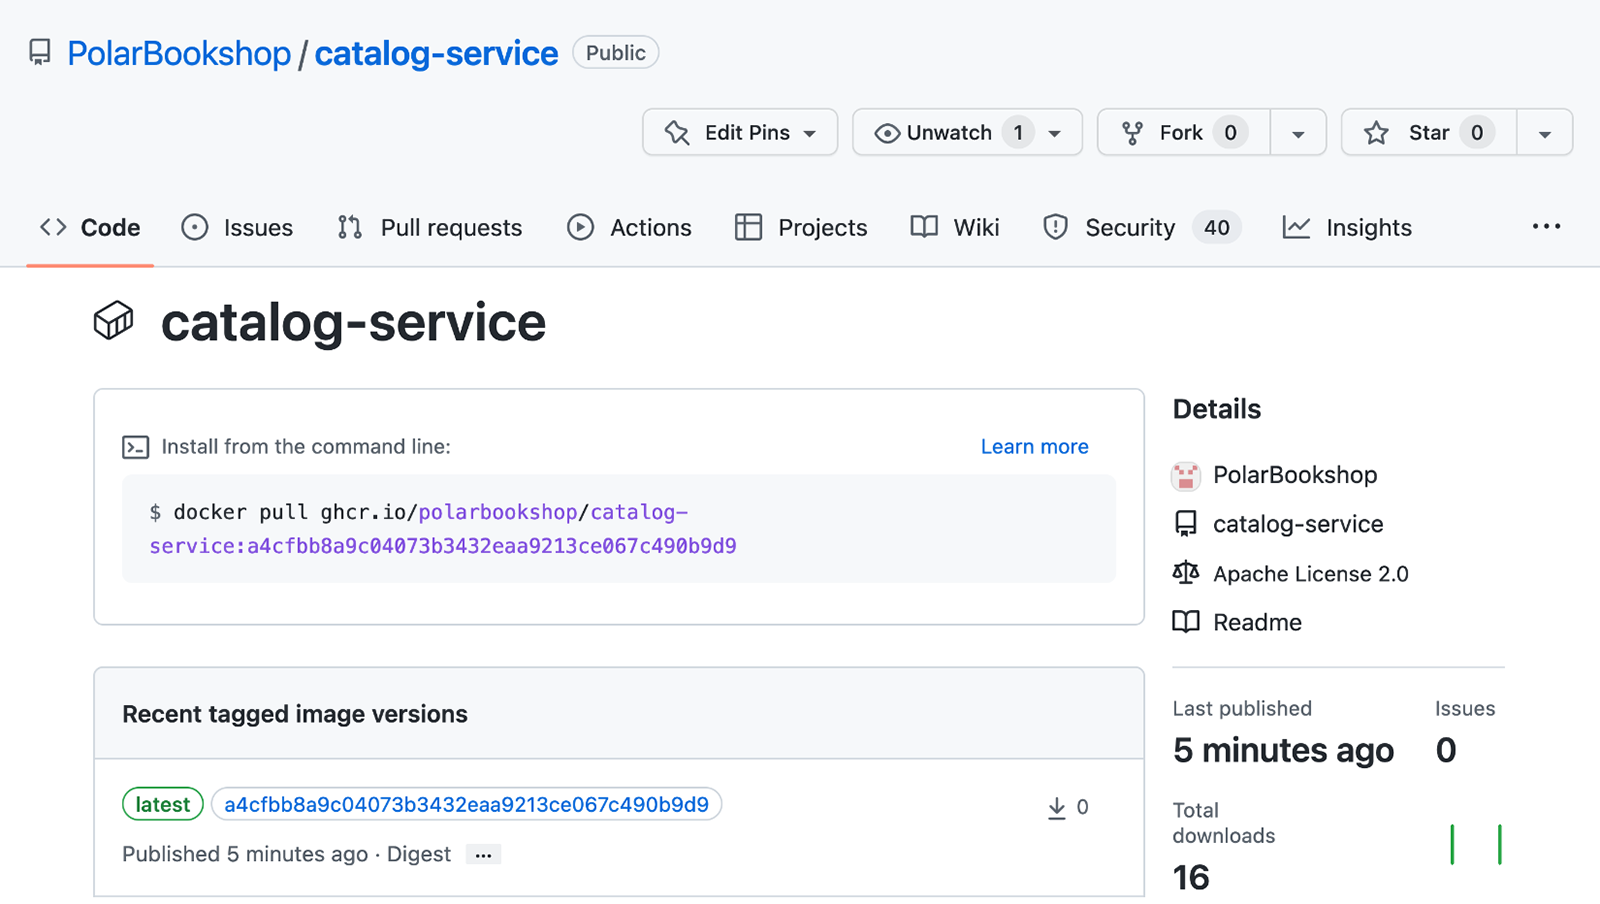Click the Total downloads count 16
The image size is (1600, 904).
(1191, 877)
